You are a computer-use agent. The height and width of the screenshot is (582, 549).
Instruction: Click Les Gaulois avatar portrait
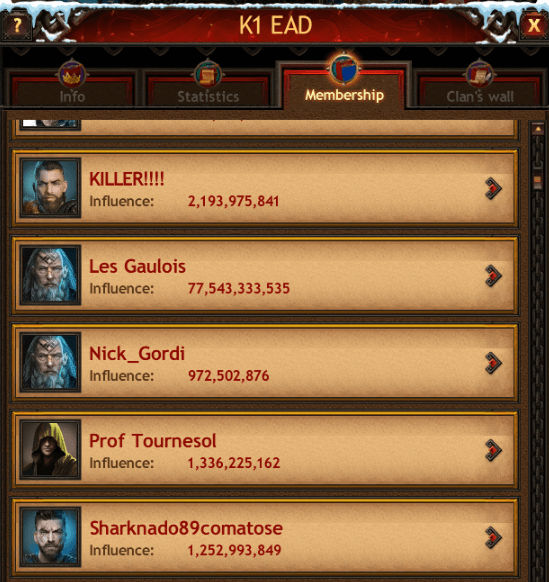pos(50,275)
